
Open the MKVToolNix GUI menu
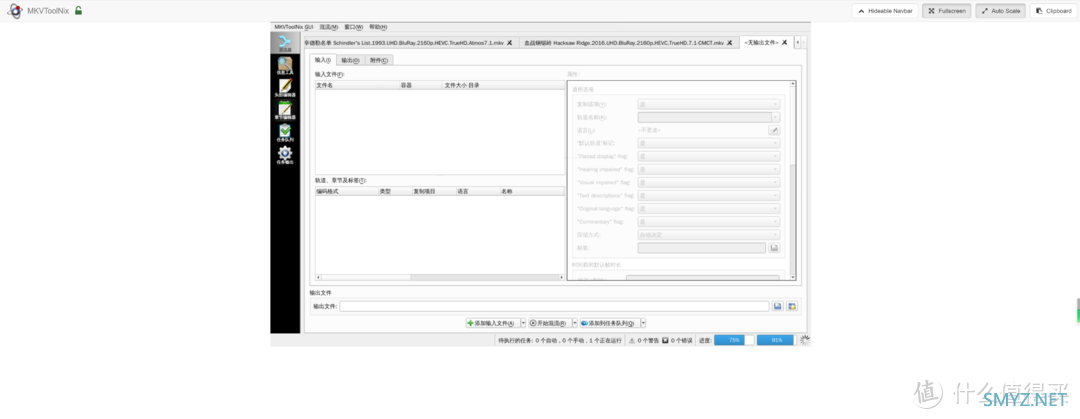(294, 27)
